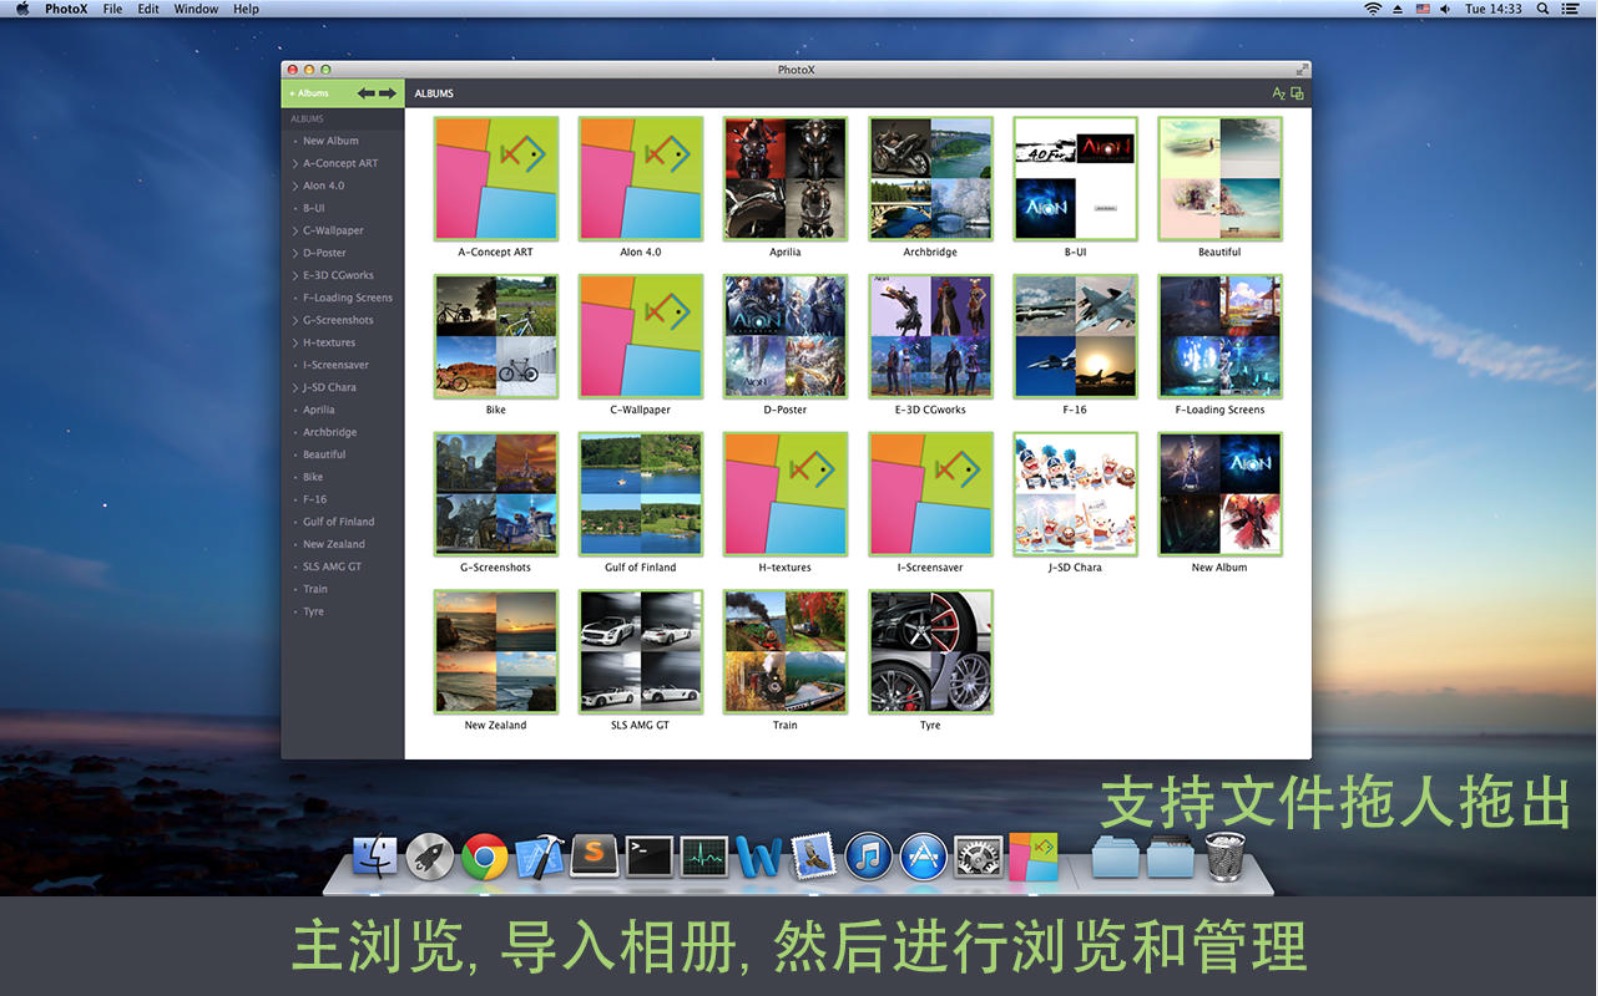Select New Album in the sidebar
Viewport: 1598px width, 996px height.
(331, 141)
